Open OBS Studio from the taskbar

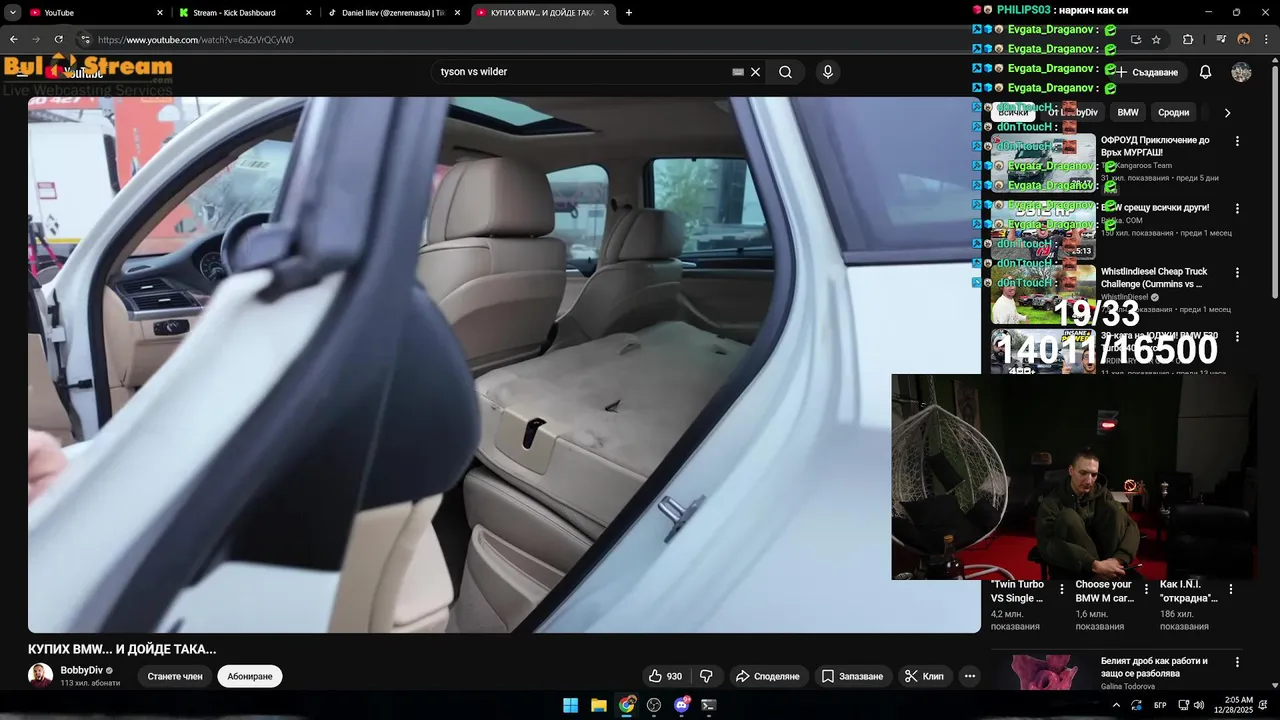point(654,705)
